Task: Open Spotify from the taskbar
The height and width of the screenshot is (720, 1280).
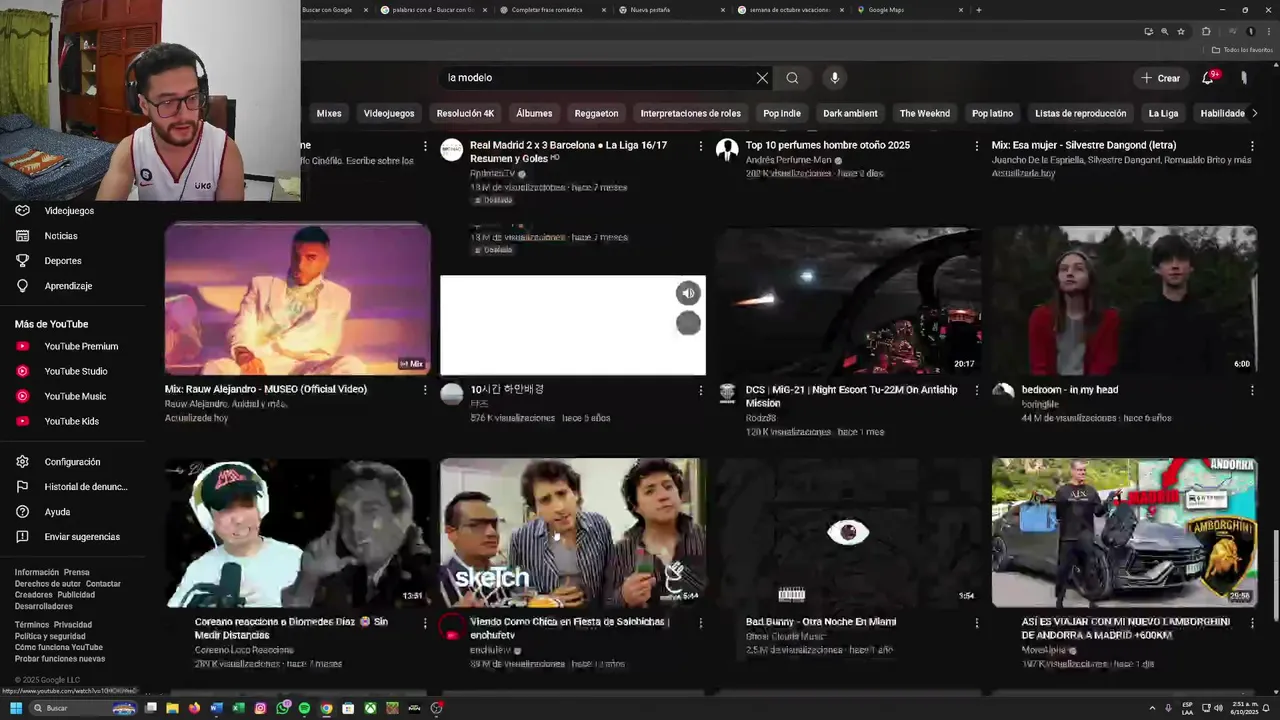Action: (304, 708)
